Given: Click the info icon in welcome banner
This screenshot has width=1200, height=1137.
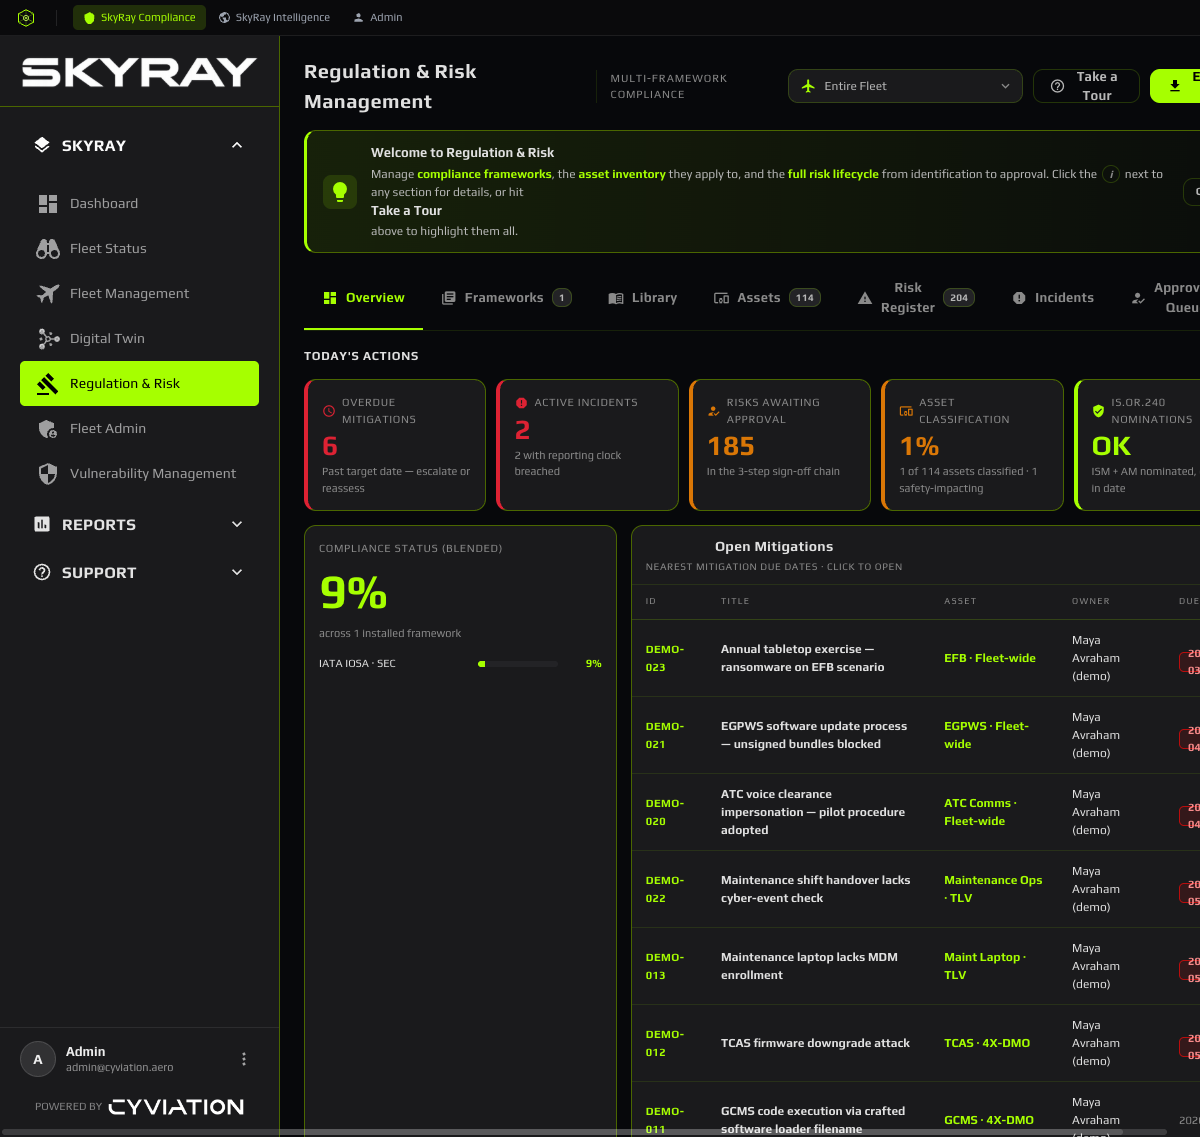Looking at the screenshot, I should click(x=1111, y=174).
